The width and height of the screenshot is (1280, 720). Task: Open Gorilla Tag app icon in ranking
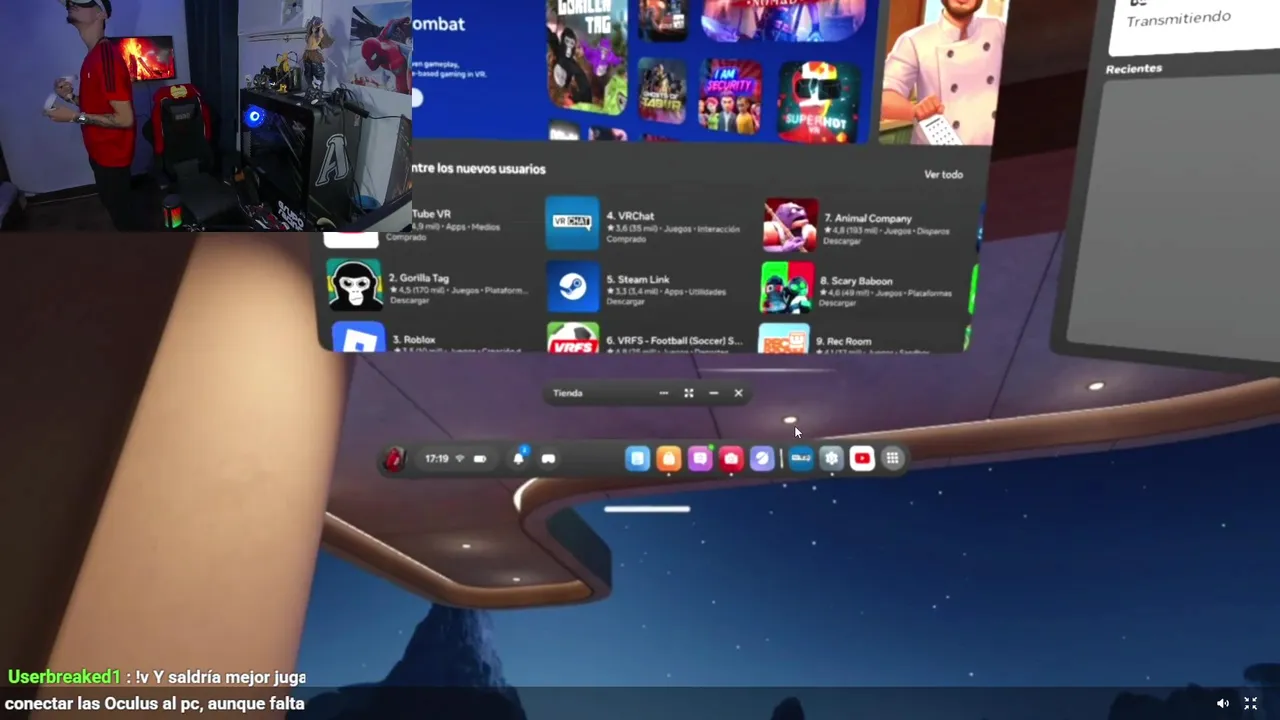pos(354,285)
